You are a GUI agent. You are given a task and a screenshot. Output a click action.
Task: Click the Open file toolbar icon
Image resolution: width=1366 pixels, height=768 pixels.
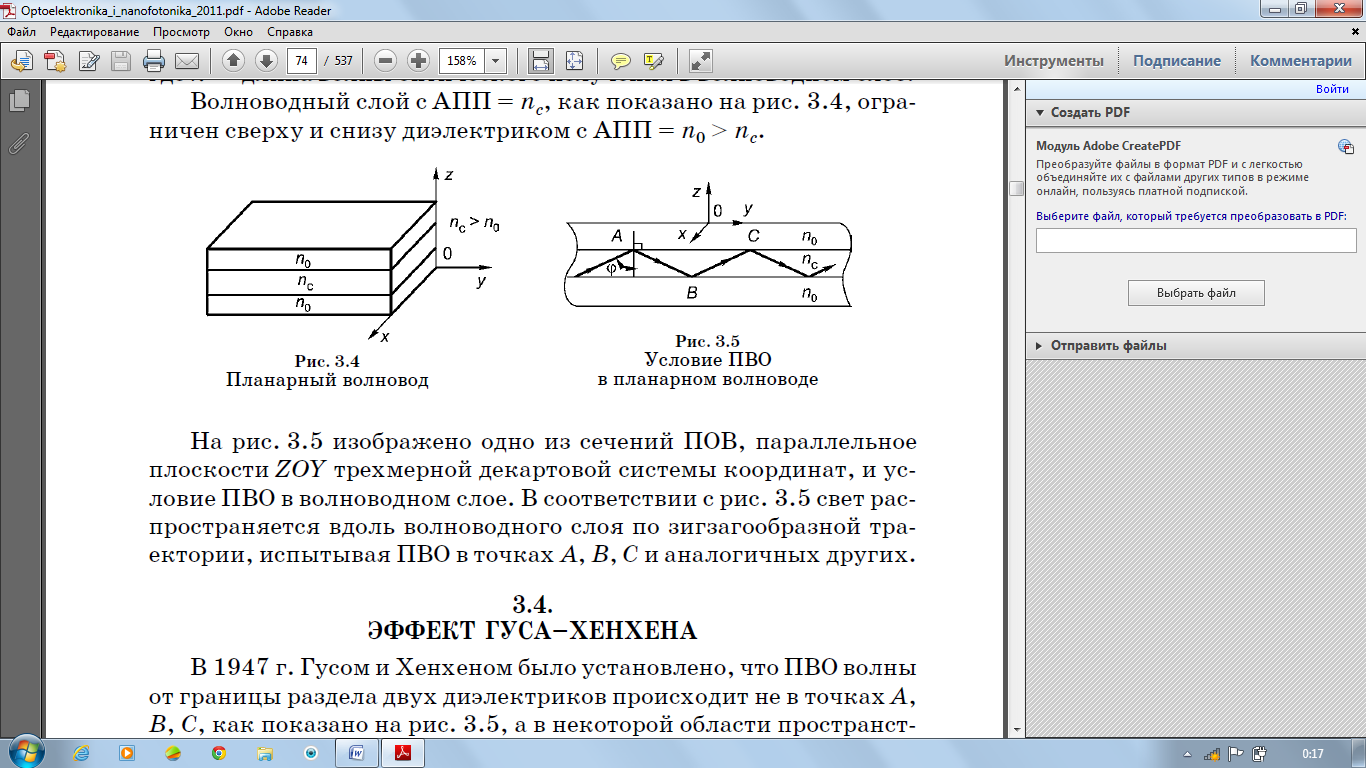(x=21, y=60)
